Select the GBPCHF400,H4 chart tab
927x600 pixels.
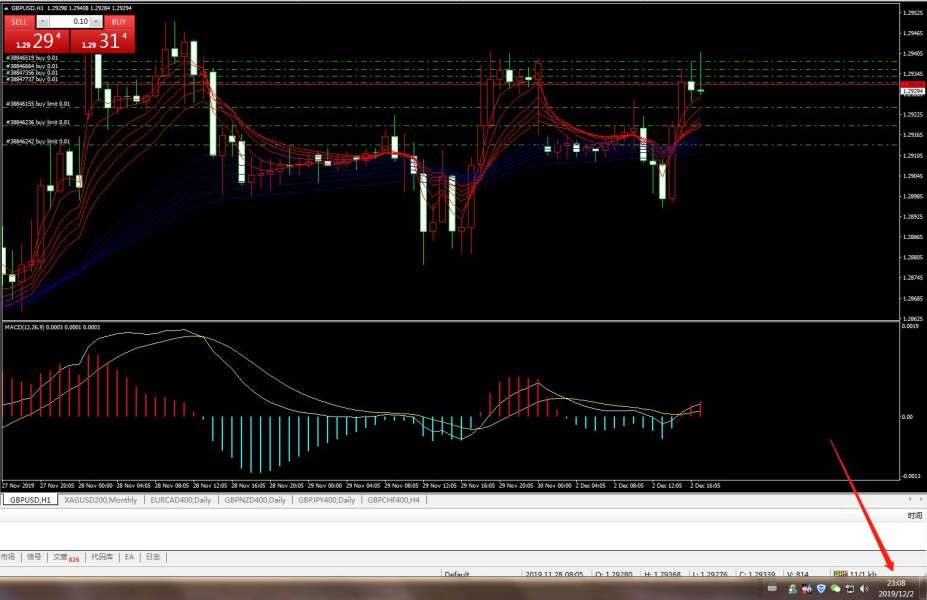pos(393,499)
